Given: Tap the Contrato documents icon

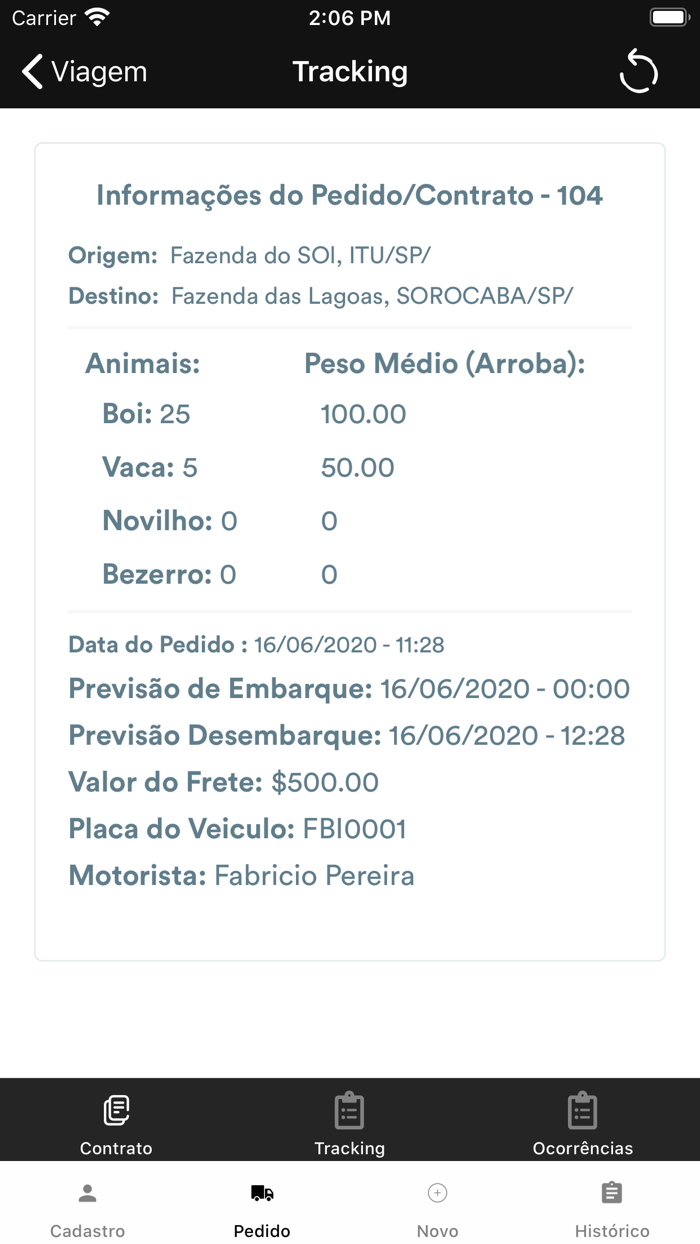Looking at the screenshot, I should (x=116, y=1110).
